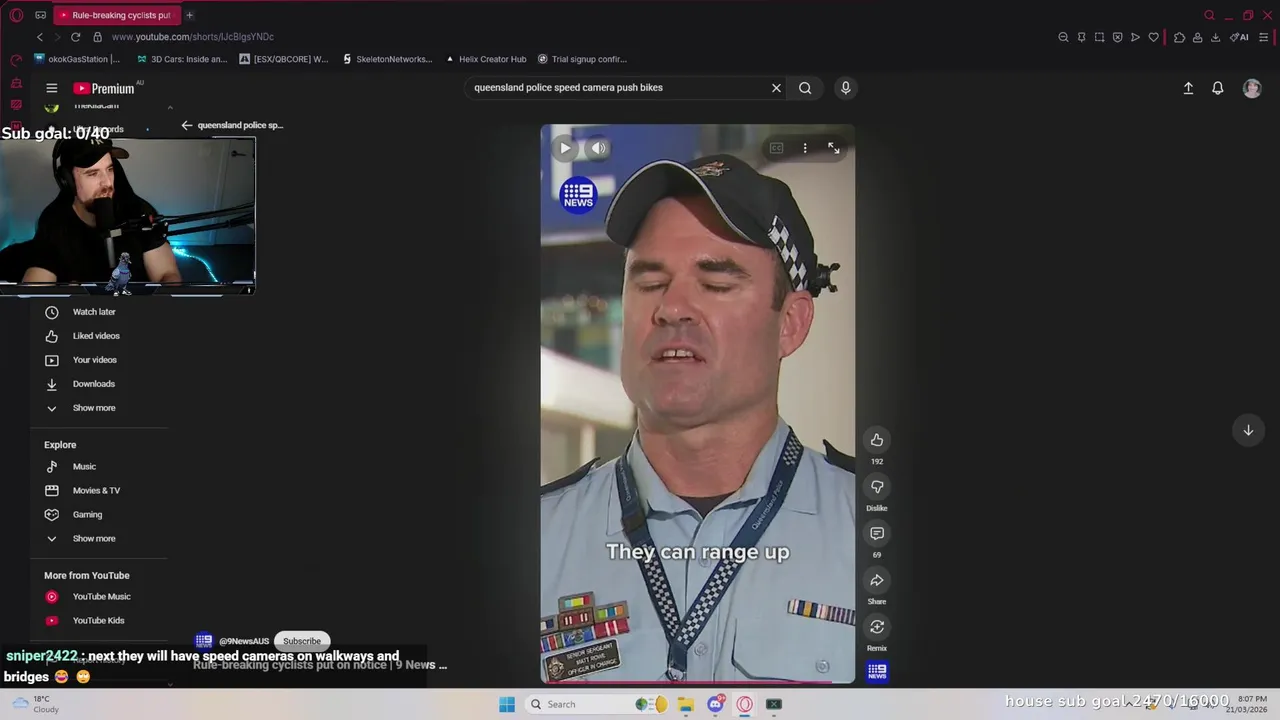Open Opera extensions puzzle icon

(1179, 37)
